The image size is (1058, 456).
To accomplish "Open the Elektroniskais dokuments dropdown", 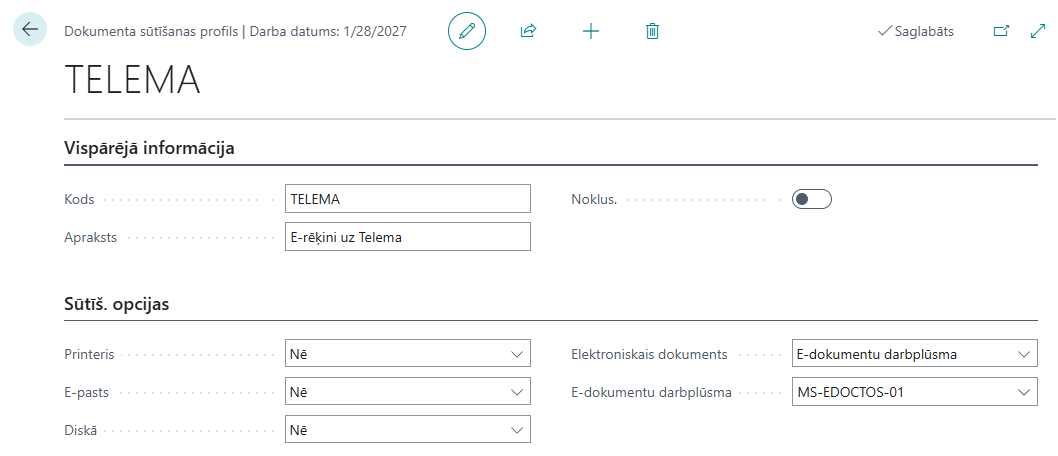I will point(913,354).
